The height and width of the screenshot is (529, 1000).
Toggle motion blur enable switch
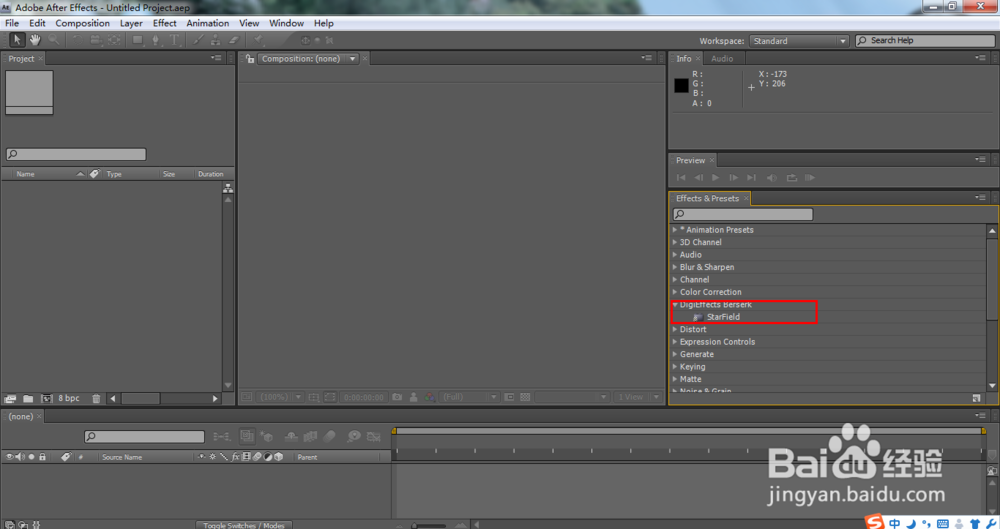330,436
